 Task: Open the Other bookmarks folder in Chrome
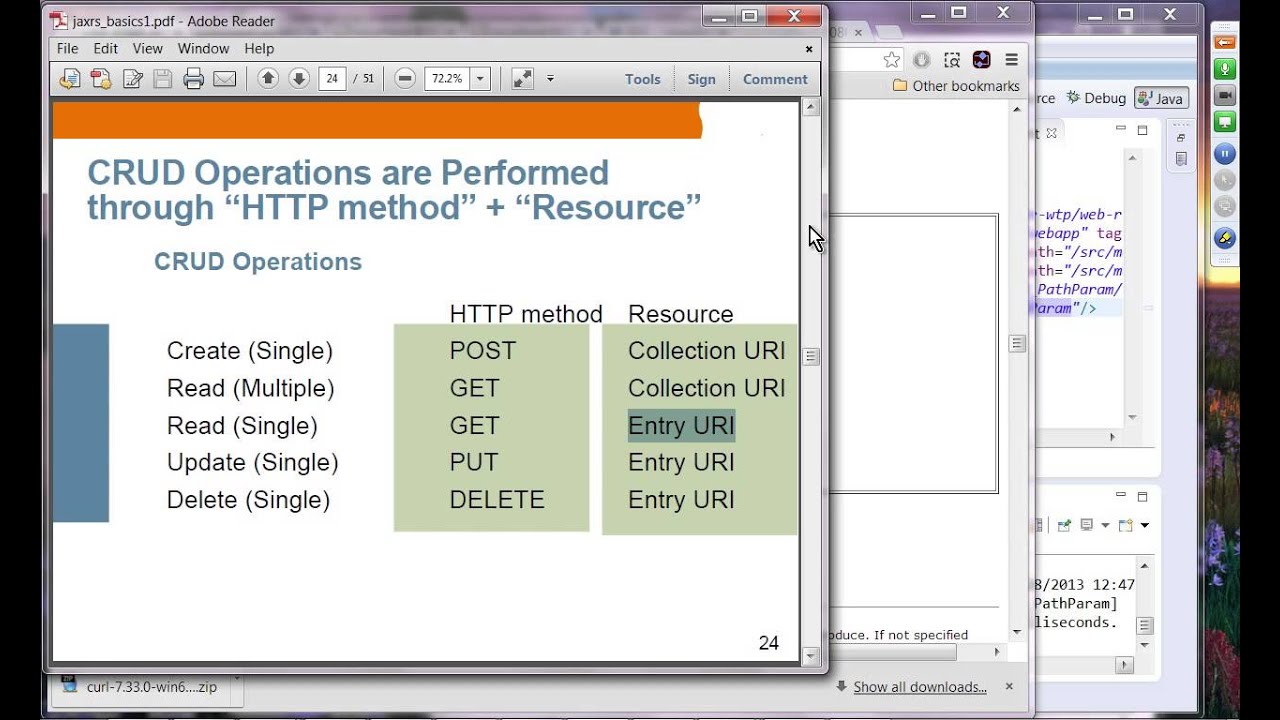[x=956, y=86]
